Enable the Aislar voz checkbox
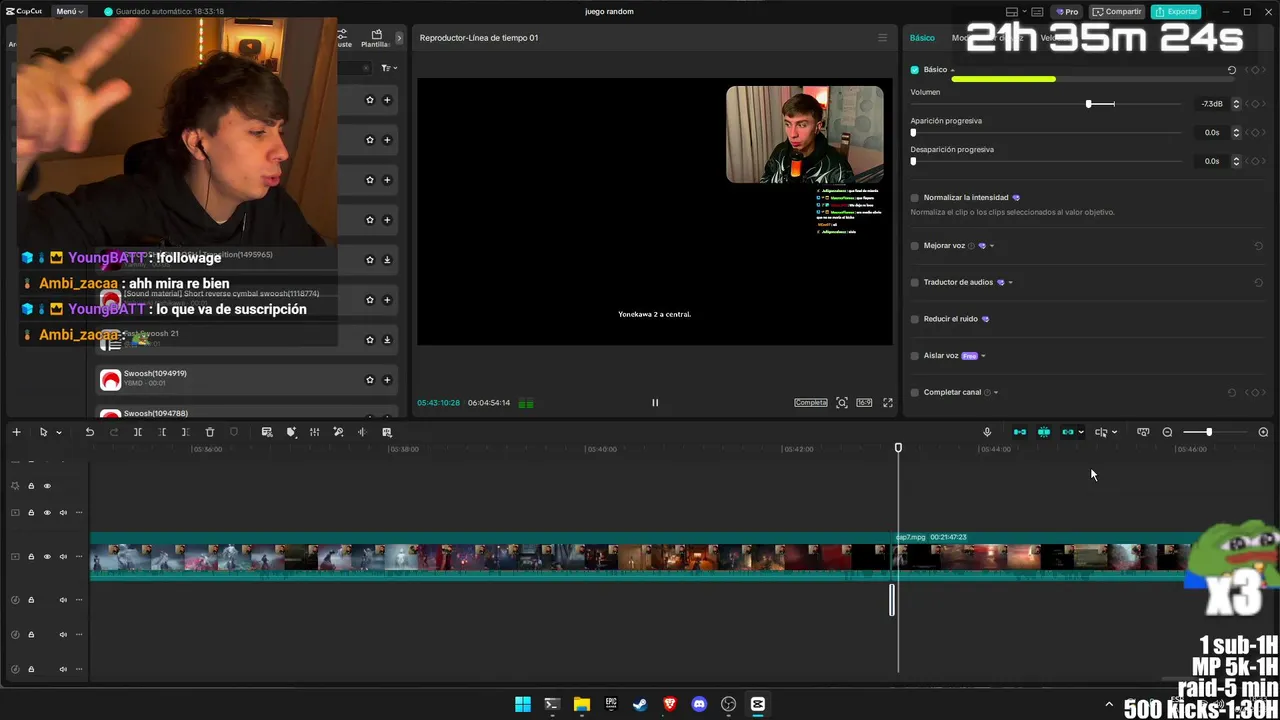Image resolution: width=1280 pixels, height=720 pixels. coord(914,356)
